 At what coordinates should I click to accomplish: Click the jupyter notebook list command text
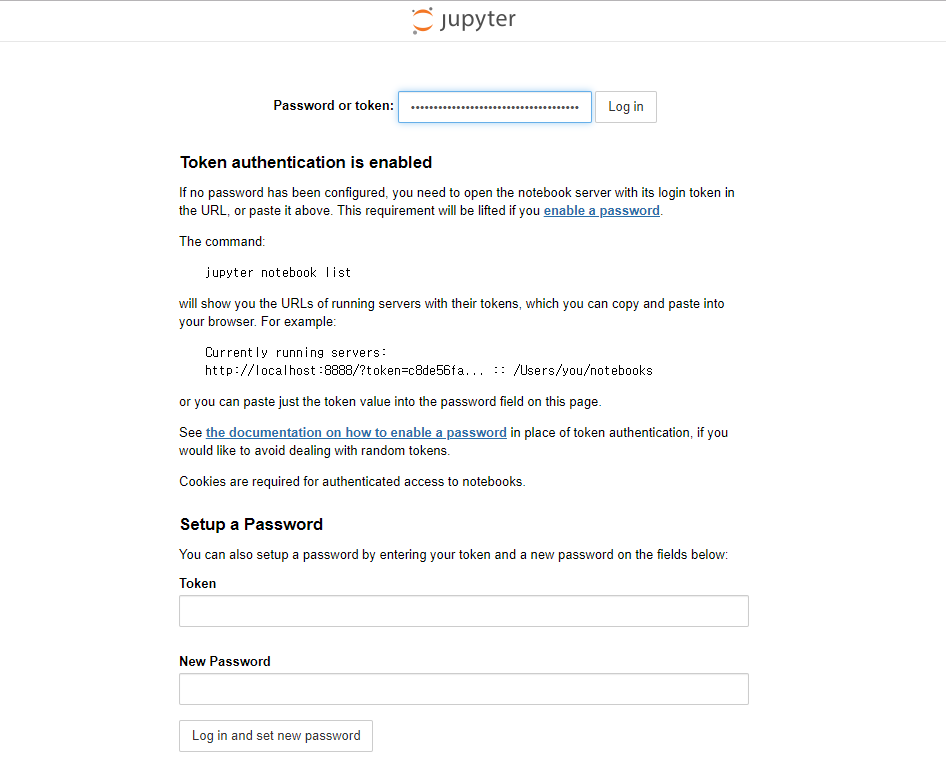point(278,273)
